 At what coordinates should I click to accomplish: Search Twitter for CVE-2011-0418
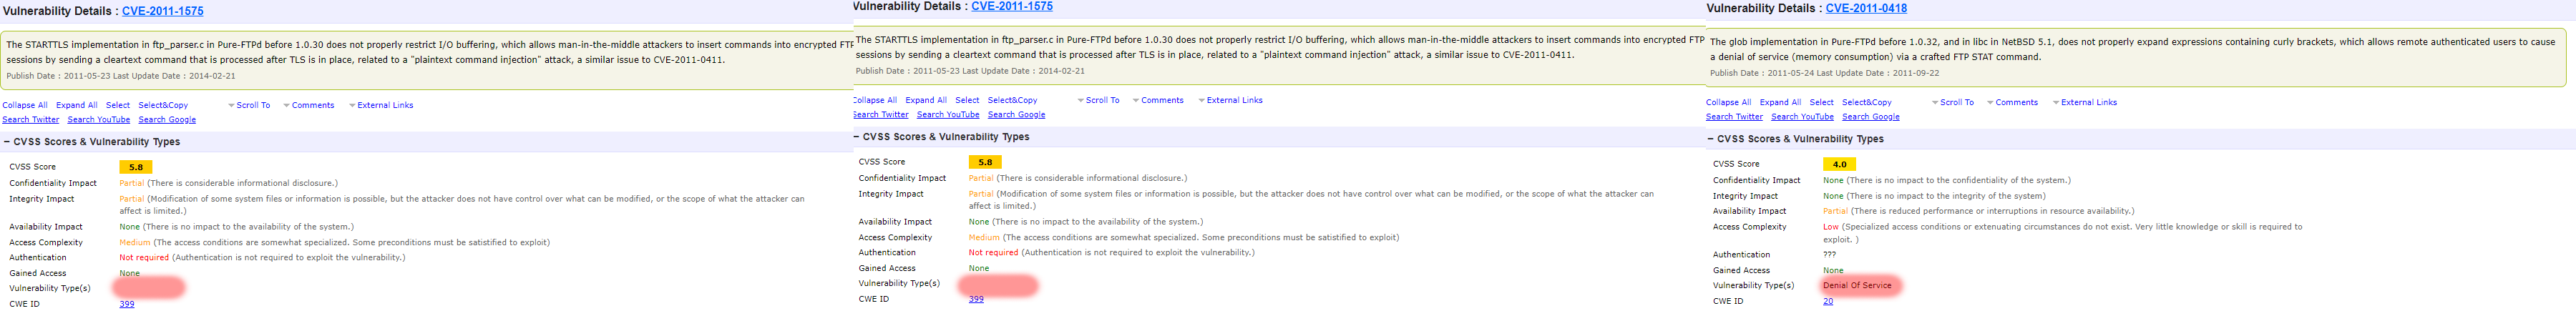1734,117
